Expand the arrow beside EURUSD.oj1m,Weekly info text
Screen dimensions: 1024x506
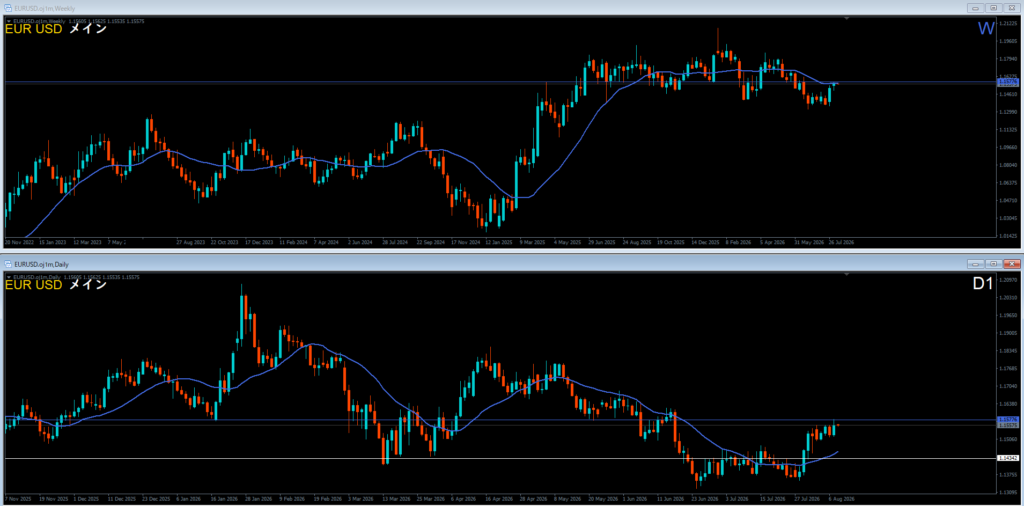coord(8,22)
